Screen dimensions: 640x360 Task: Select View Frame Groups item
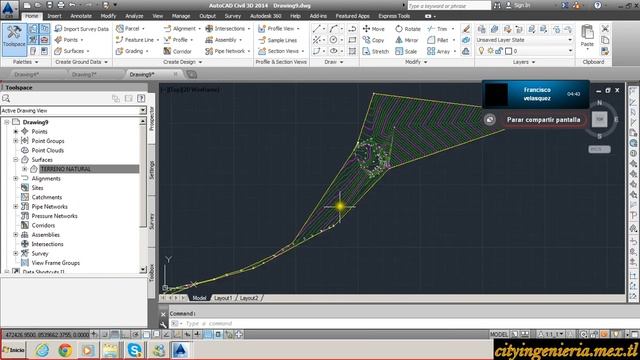coord(56,263)
